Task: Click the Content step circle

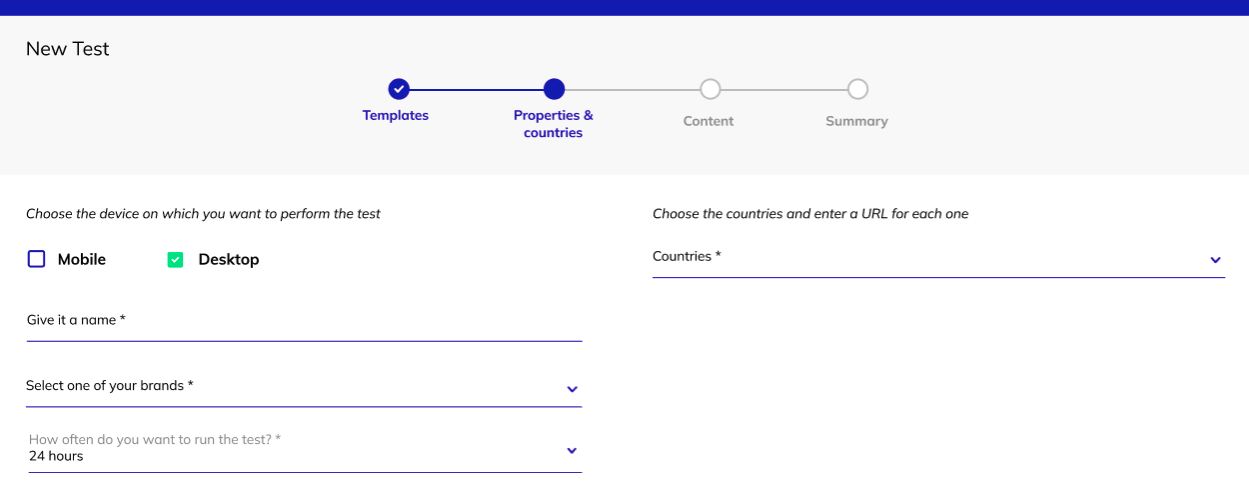Action: (x=710, y=89)
